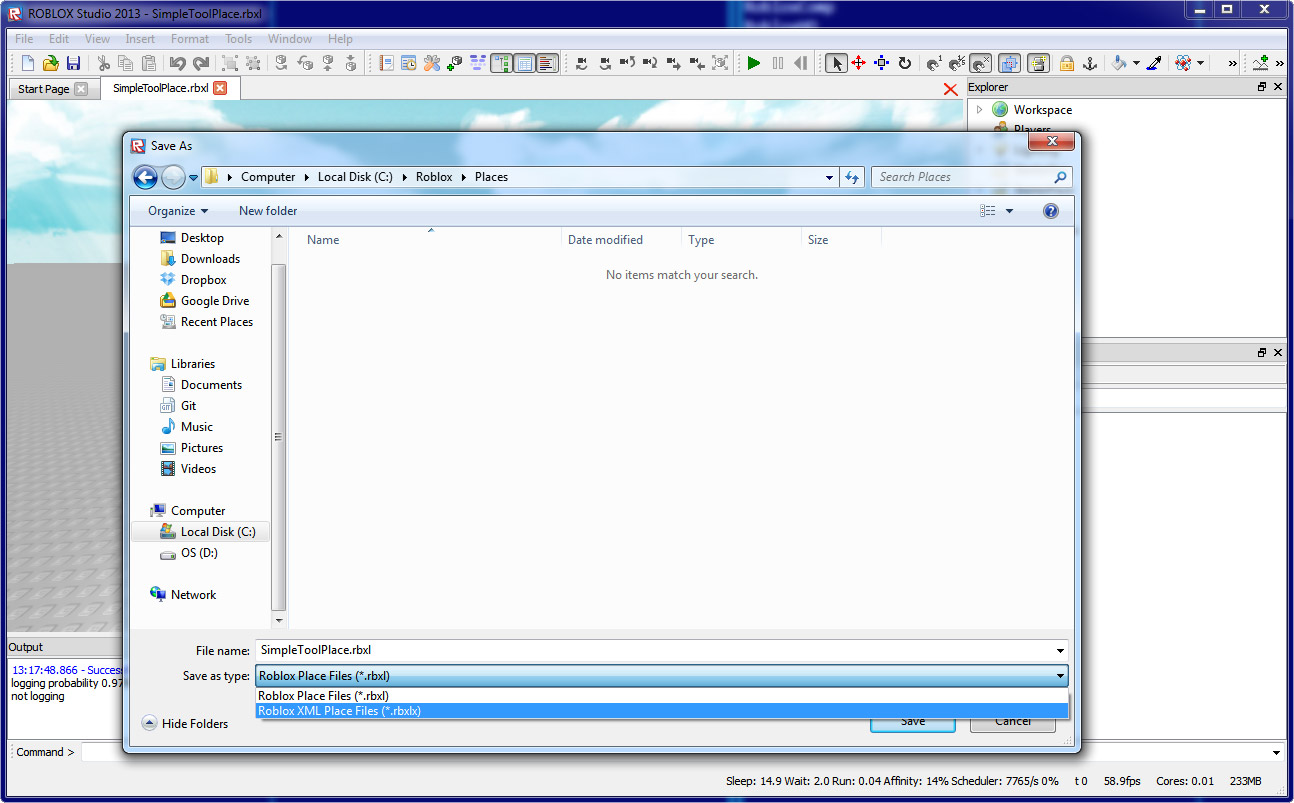Toggle the yellow grid snapping icon
This screenshot has width=1294, height=803.
point(1038,63)
